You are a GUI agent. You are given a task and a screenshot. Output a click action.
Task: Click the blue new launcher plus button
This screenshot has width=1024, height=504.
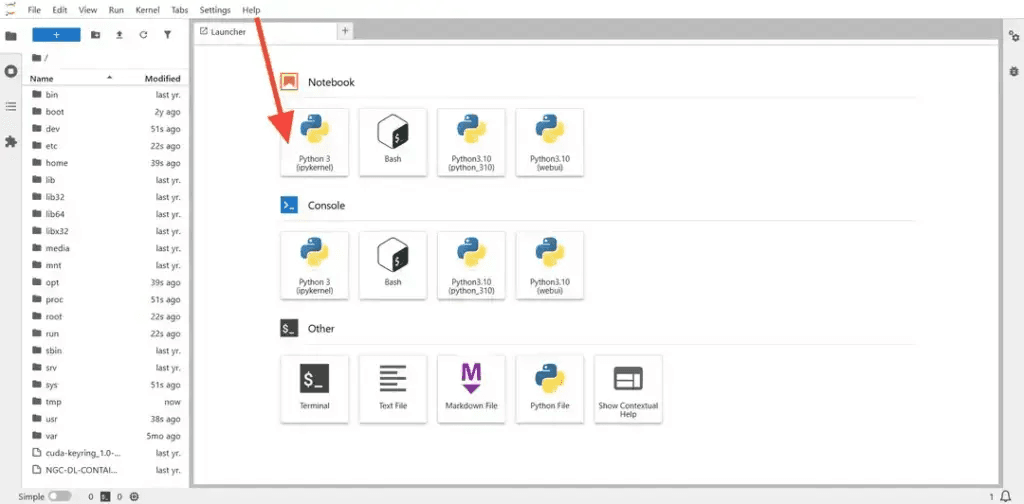(56, 35)
